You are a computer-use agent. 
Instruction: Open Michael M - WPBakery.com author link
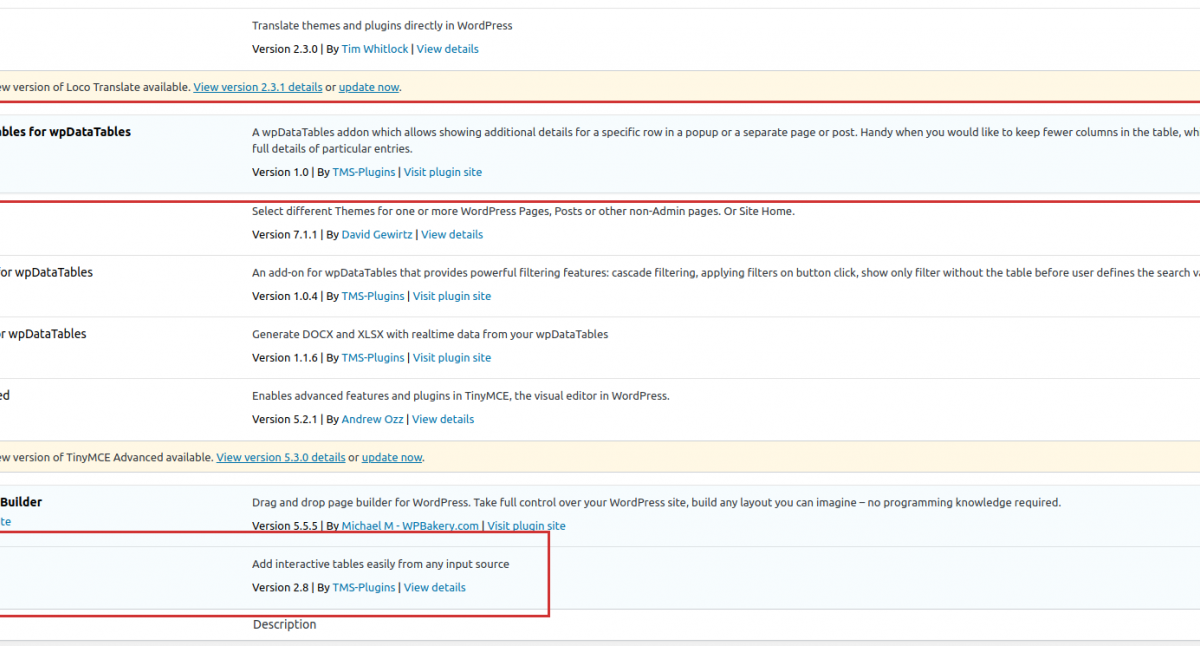point(410,526)
